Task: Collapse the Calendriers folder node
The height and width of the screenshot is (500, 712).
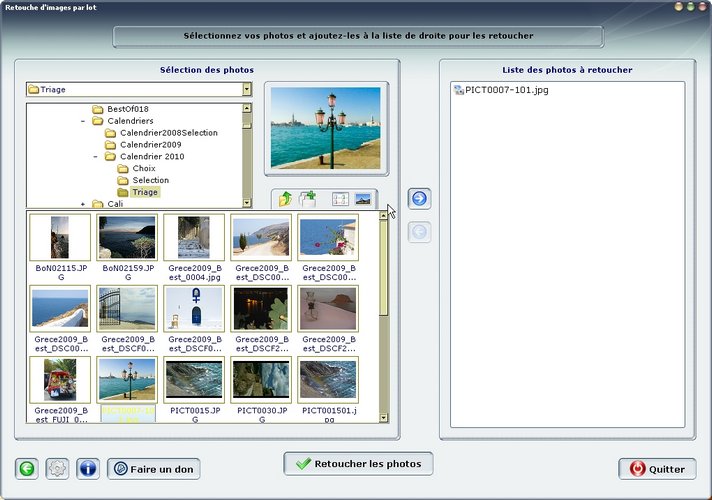Action: point(82,121)
